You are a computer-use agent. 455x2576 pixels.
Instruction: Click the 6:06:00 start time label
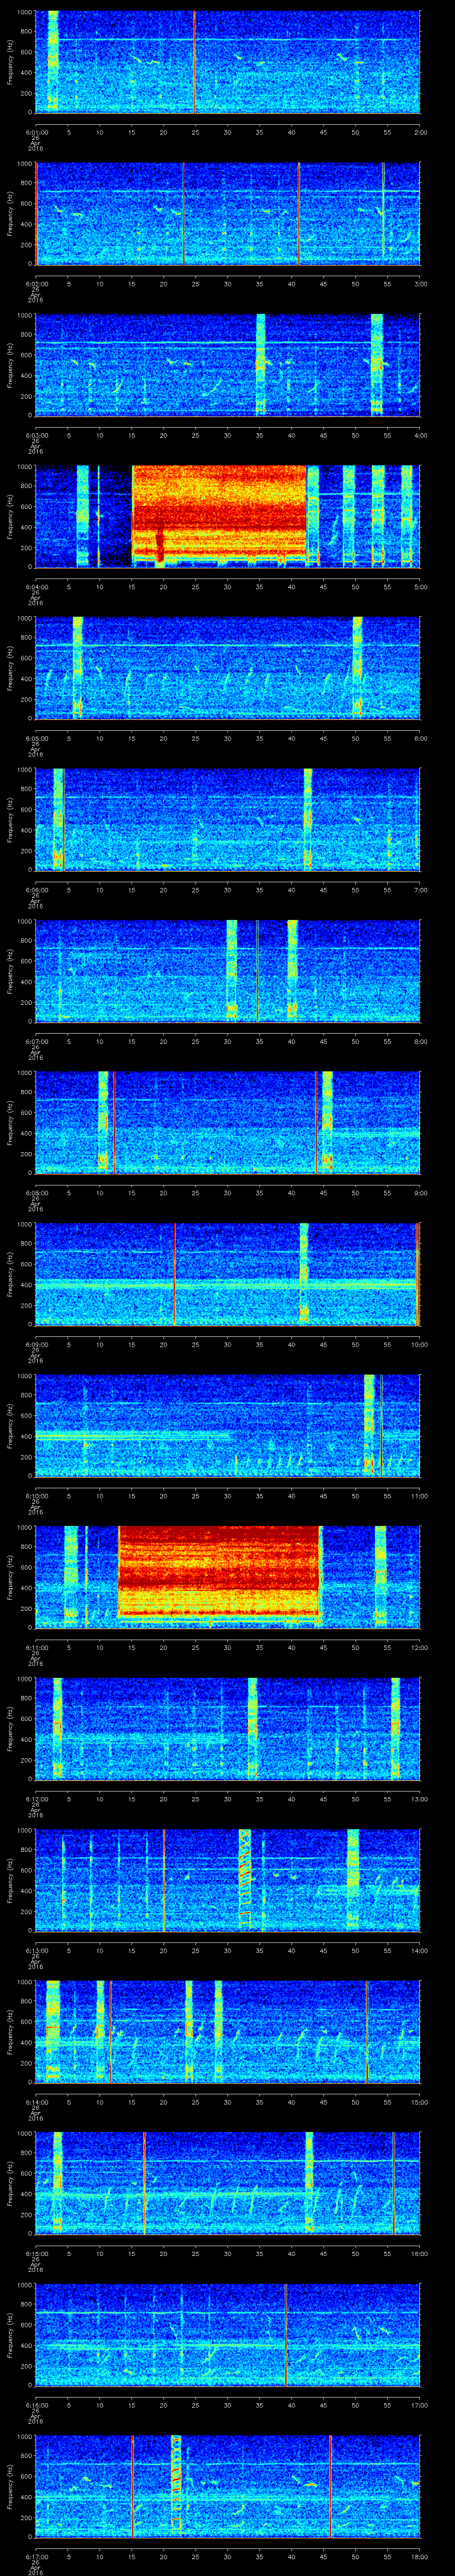pyautogui.click(x=36, y=890)
